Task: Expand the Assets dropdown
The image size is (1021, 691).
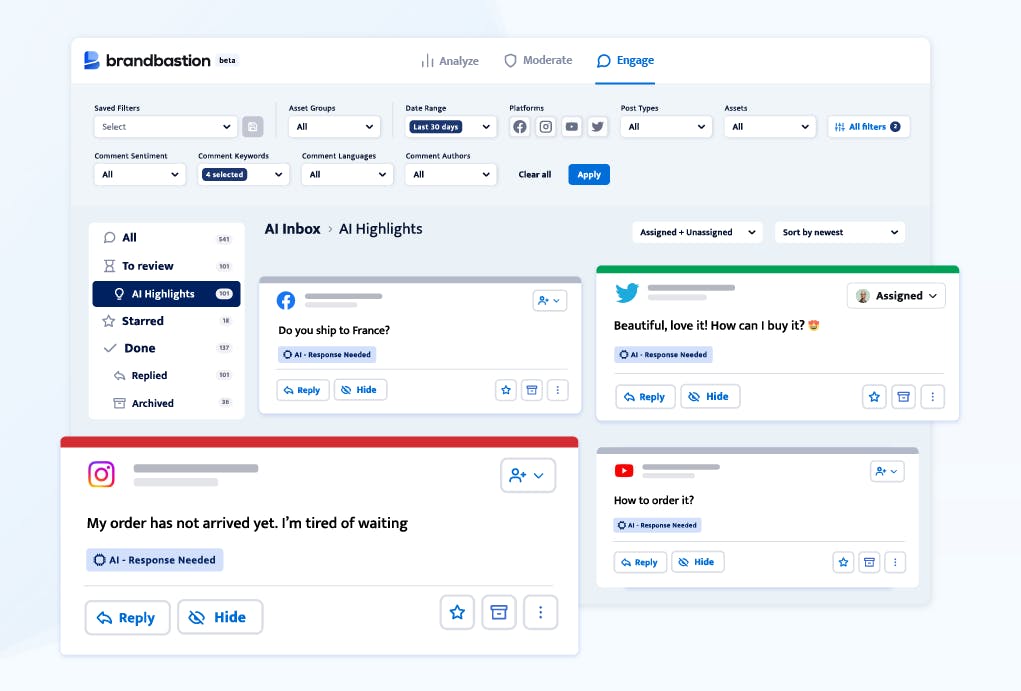Action: coord(770,126)
